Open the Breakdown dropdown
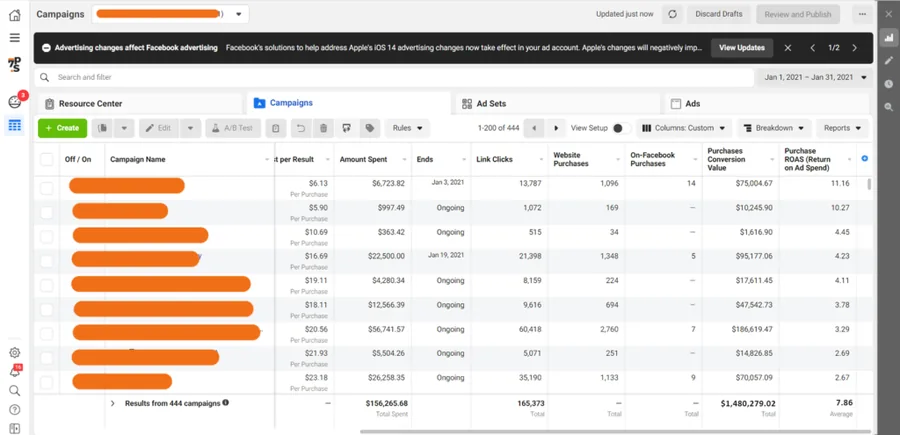Viewport: 900px width, 435px height. tap(774, 128)
